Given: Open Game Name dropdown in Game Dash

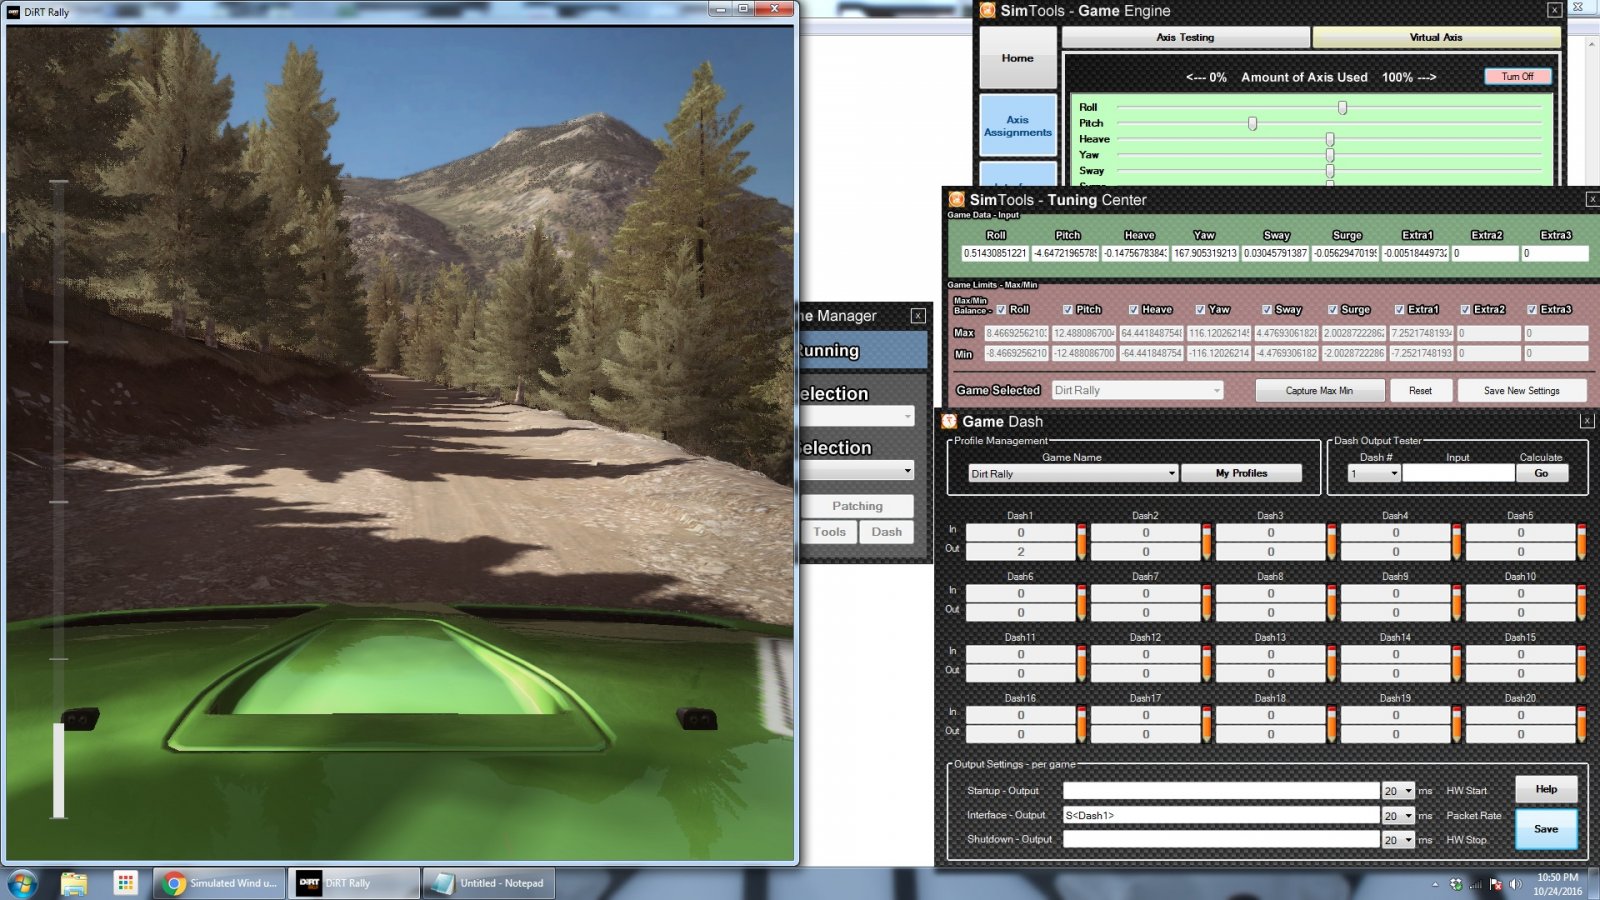Looking at the screenshot, I should point(1073,473).
